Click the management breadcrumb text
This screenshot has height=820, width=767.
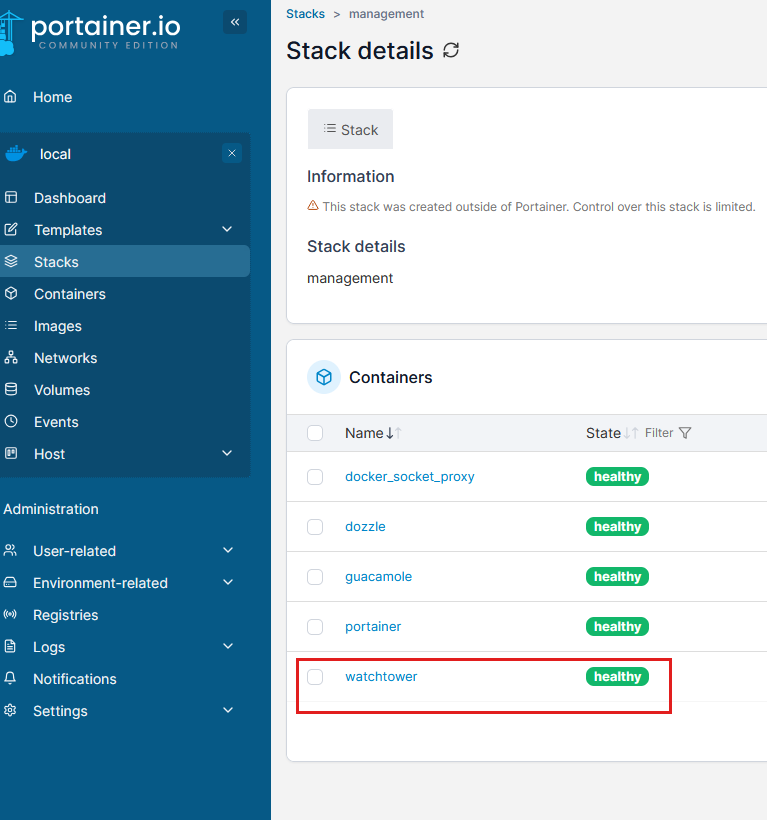[x=386, y=14]
